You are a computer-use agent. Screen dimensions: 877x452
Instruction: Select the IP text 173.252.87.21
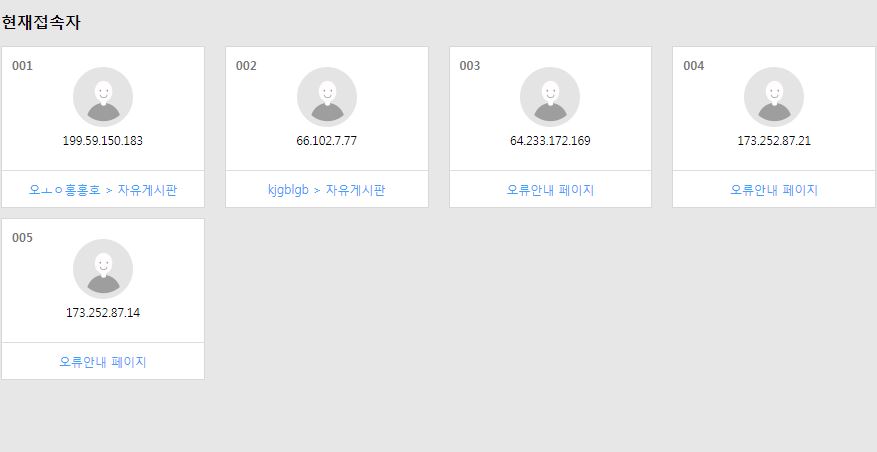(x=774, y=140)
